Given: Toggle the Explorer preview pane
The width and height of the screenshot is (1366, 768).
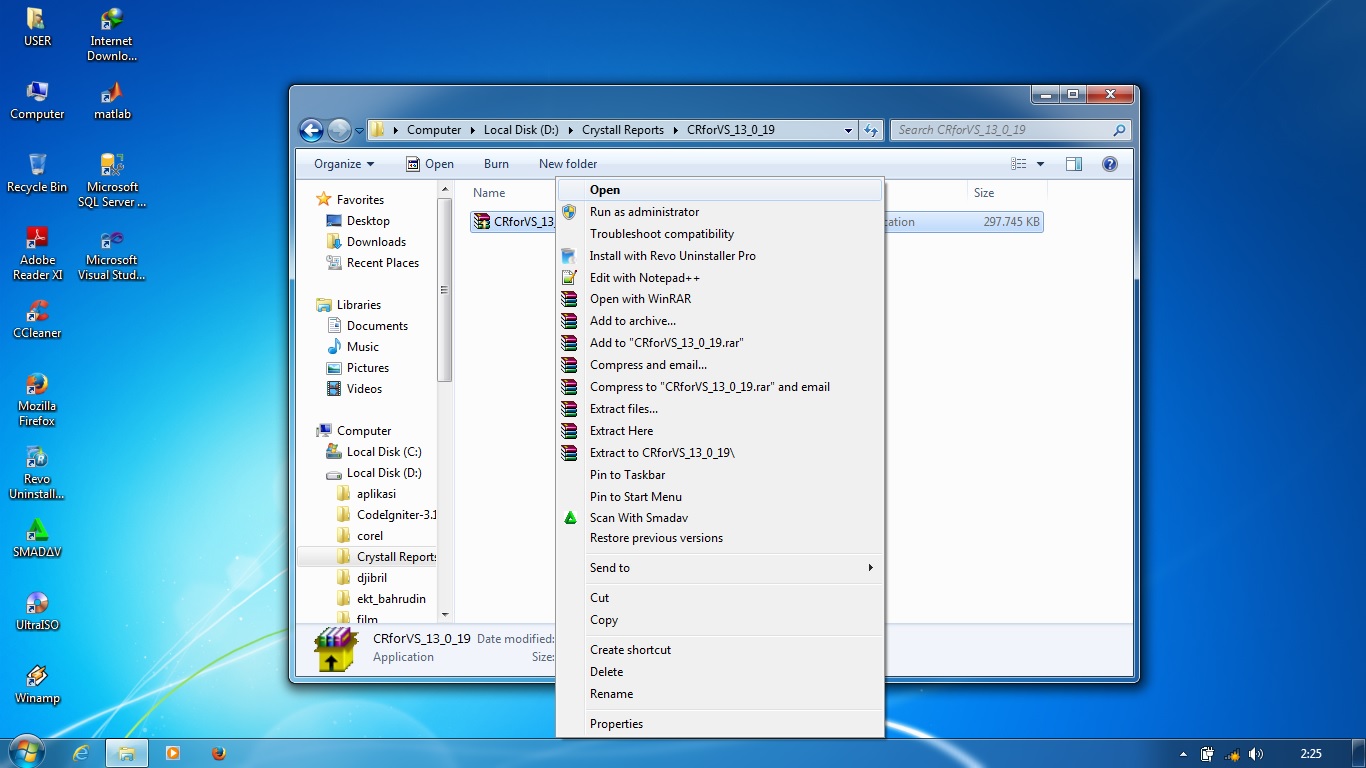Looking at the screenshot, I should click(1074, 164).
